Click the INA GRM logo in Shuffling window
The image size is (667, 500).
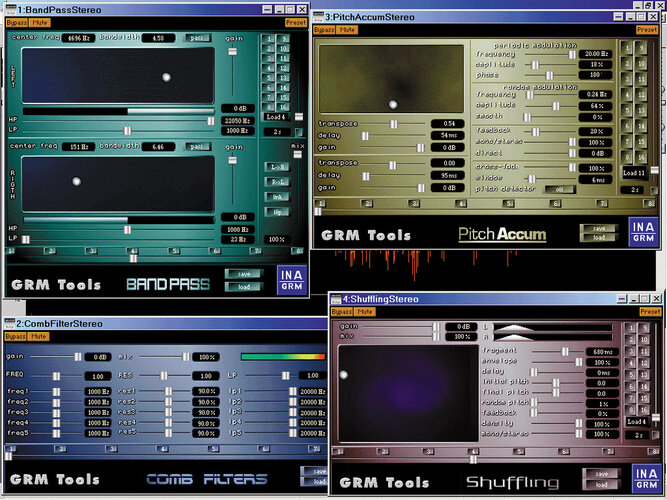tap(647, 479)
